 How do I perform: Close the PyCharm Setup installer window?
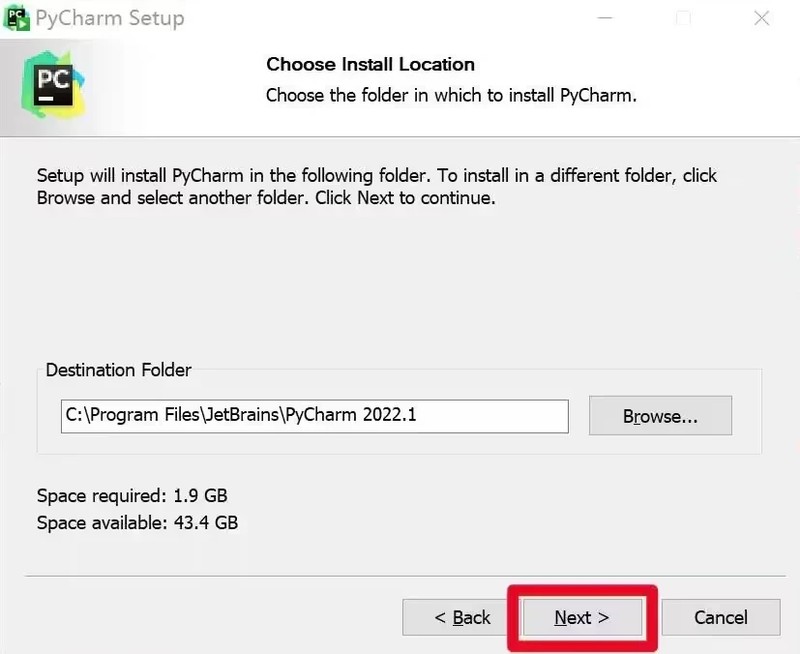pyautogui.click(x=762, y=18)
